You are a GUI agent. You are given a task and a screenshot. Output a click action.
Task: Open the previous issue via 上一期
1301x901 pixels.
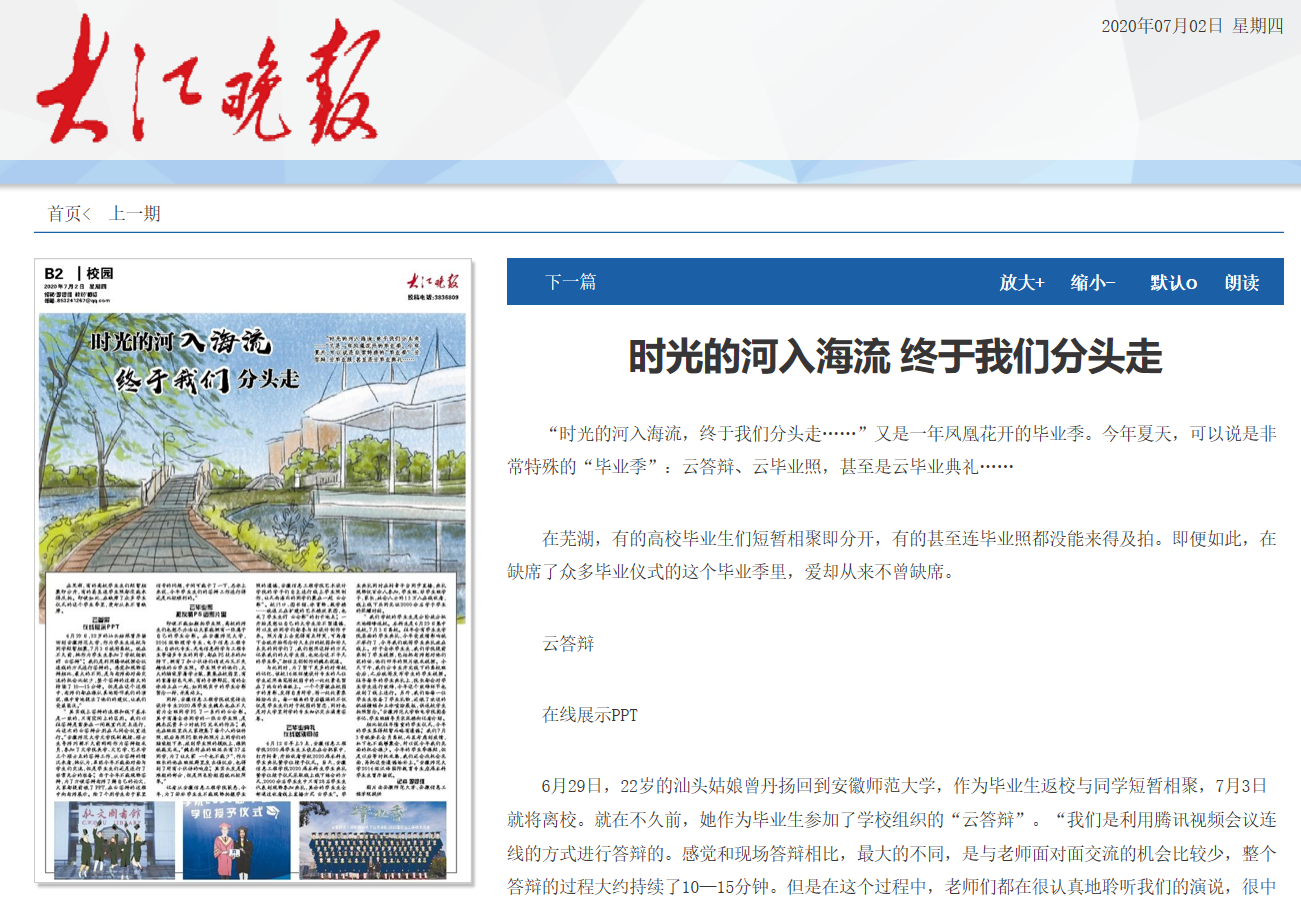point(134,214)
